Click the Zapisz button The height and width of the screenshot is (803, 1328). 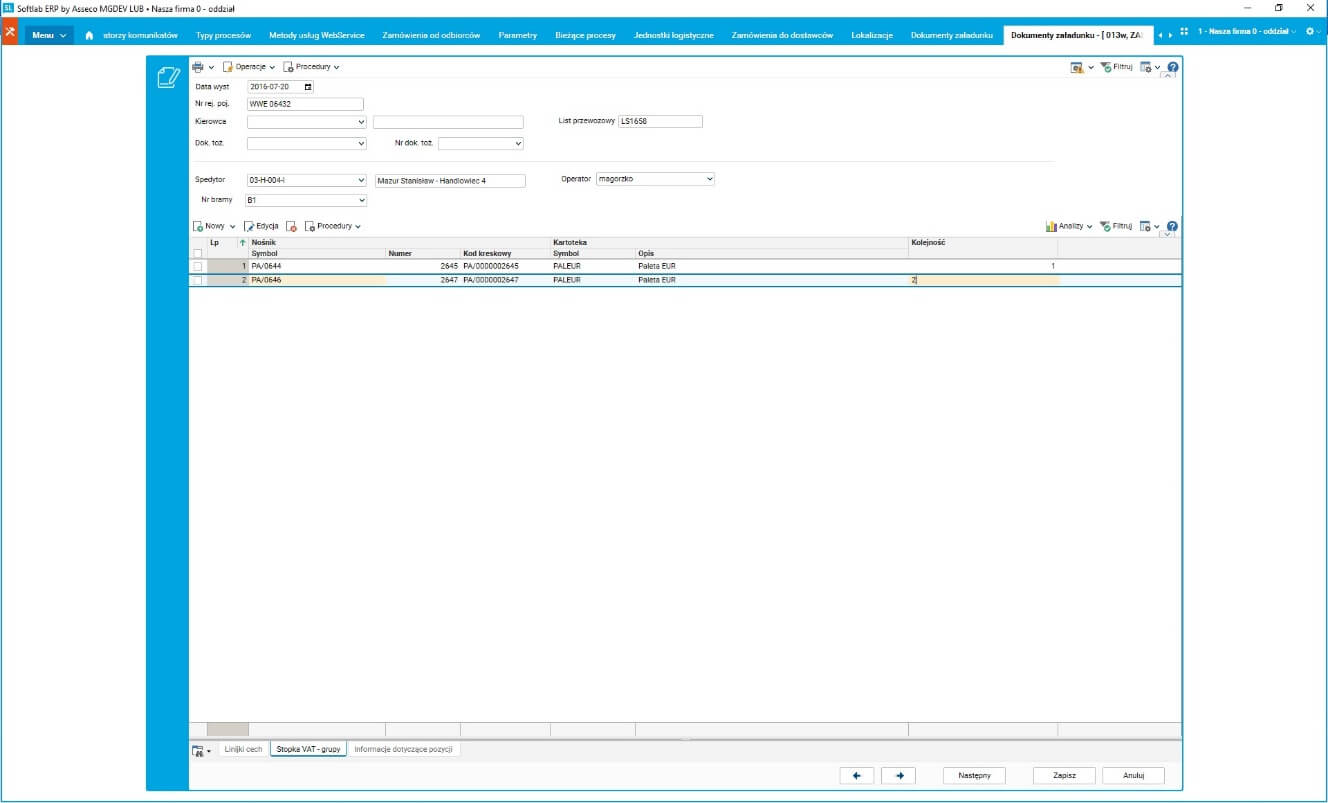pyautogui.click(x=1064, y=775)
